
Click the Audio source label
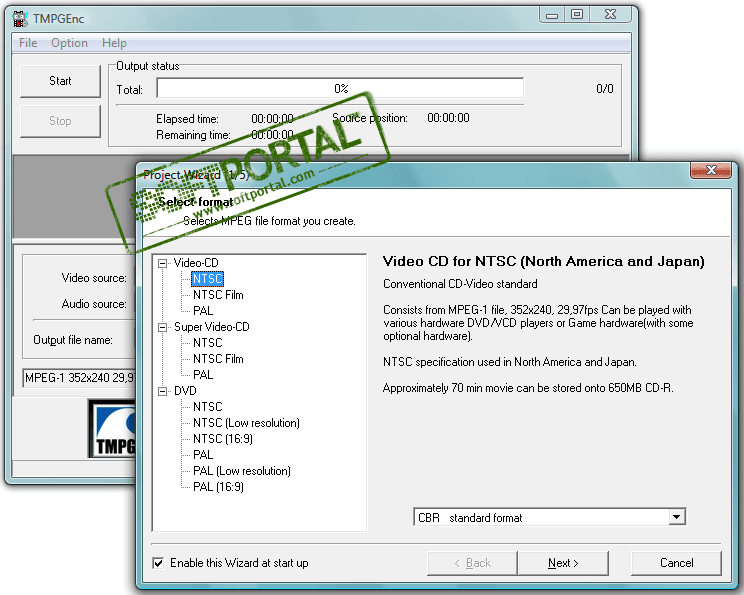click(x=94, y=304)
